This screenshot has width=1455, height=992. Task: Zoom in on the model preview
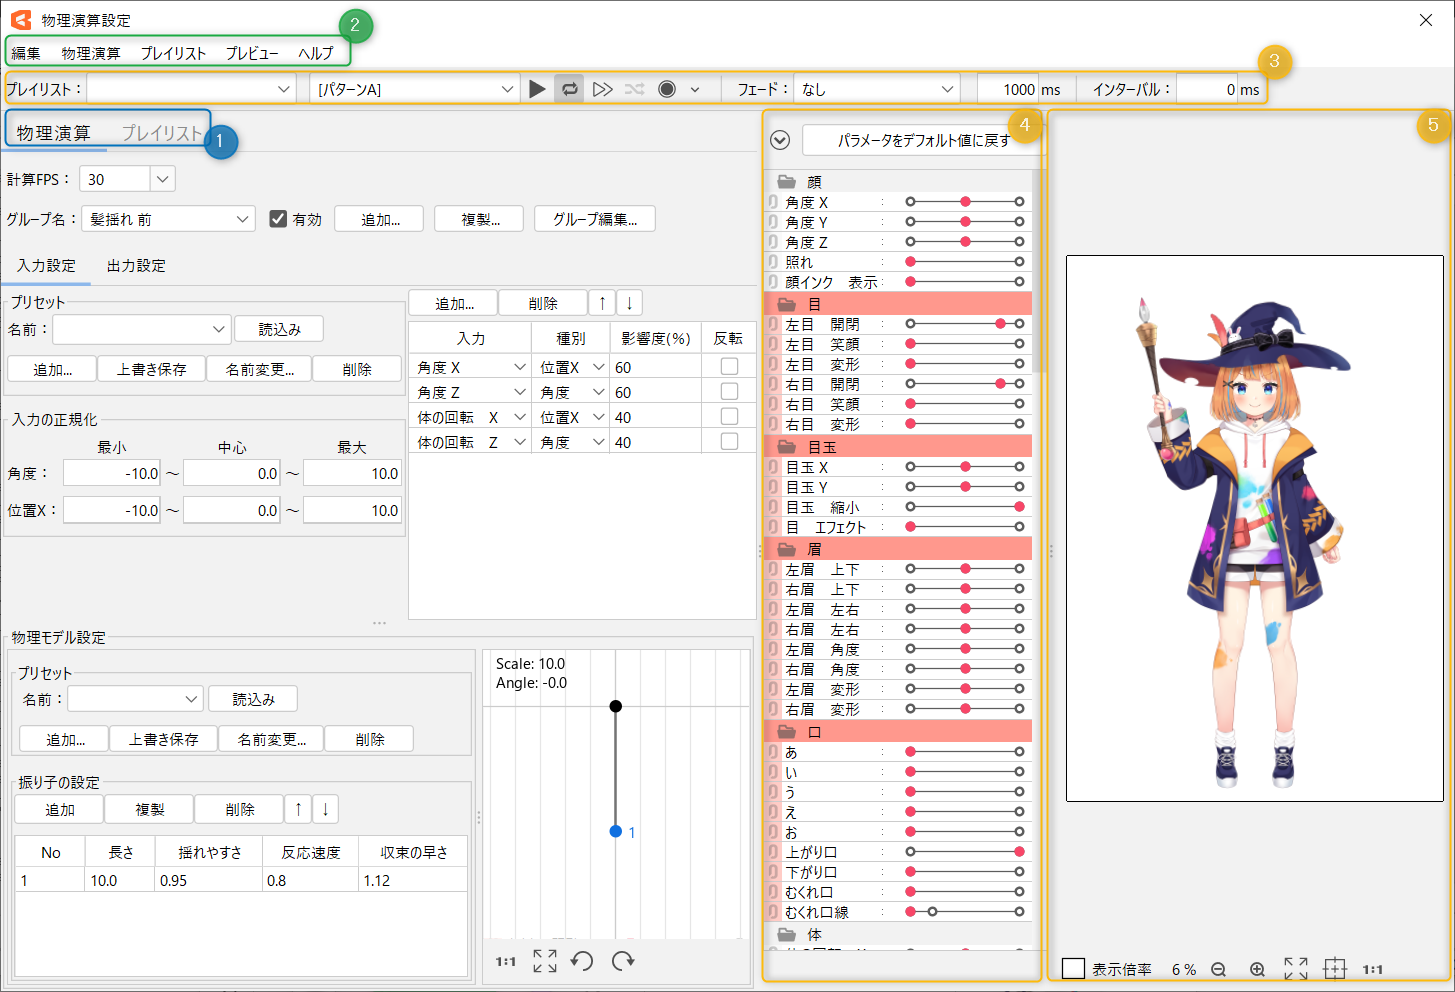coord(1257,969)
